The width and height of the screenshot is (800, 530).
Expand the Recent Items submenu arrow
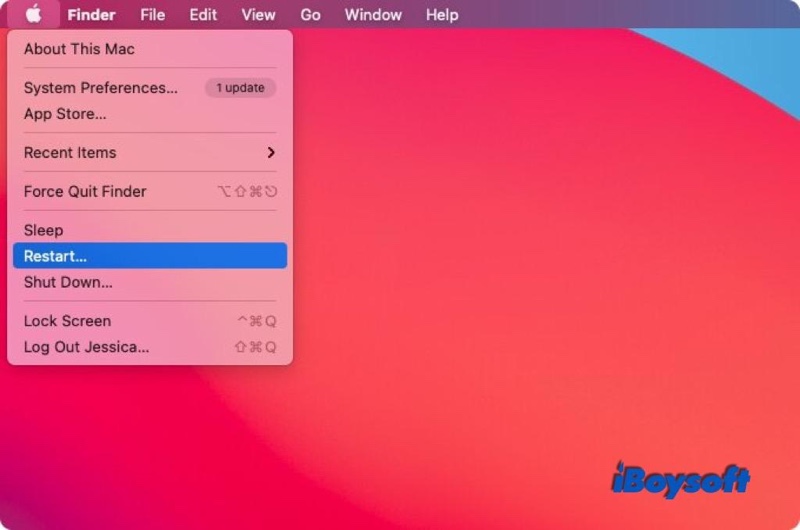pos(271,153)
